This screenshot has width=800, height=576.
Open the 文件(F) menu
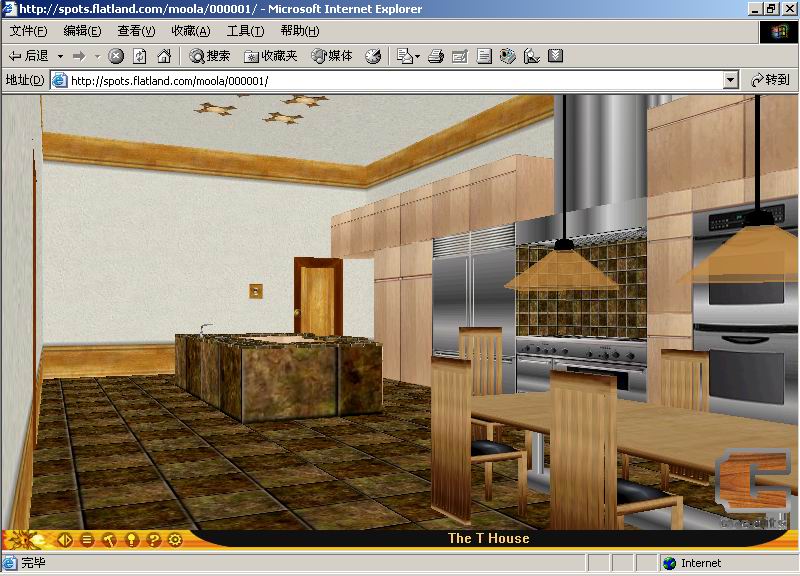pyautogui.click(x=28, y=31)
